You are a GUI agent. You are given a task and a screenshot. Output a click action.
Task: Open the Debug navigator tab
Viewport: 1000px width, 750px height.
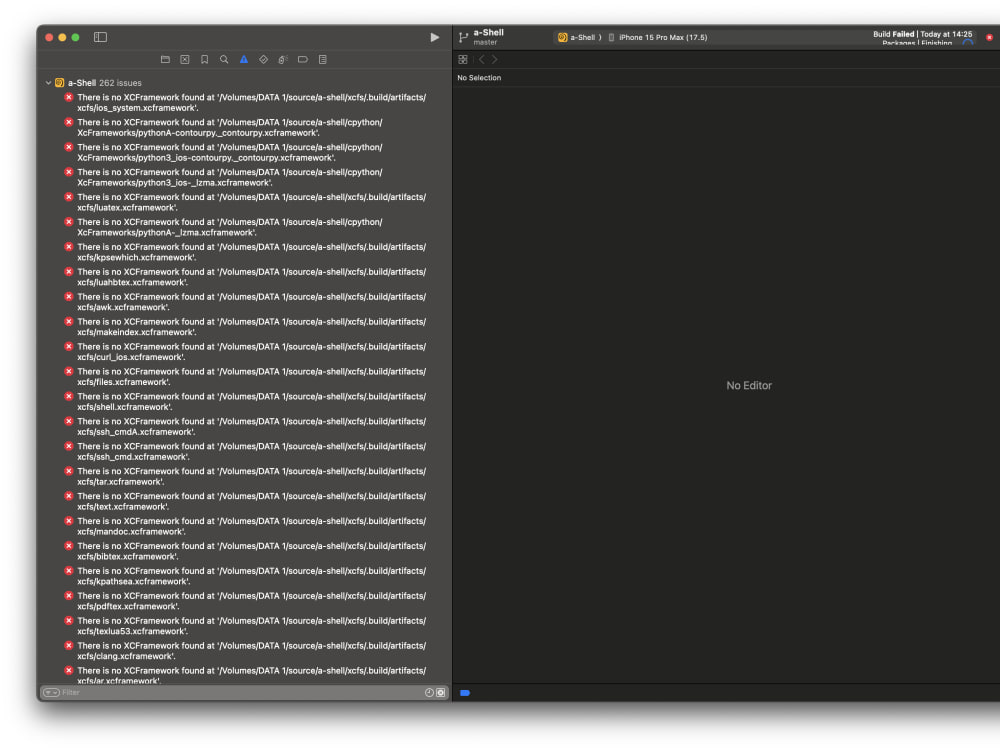[283, 59]
